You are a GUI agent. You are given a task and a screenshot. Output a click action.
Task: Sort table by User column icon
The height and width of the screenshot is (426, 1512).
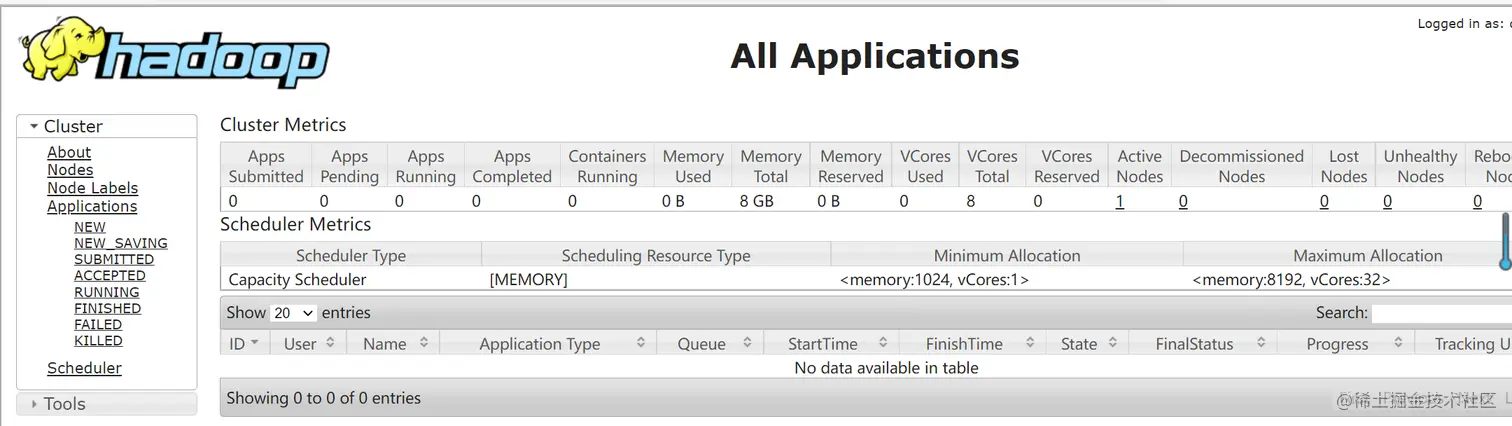point(332,343)
